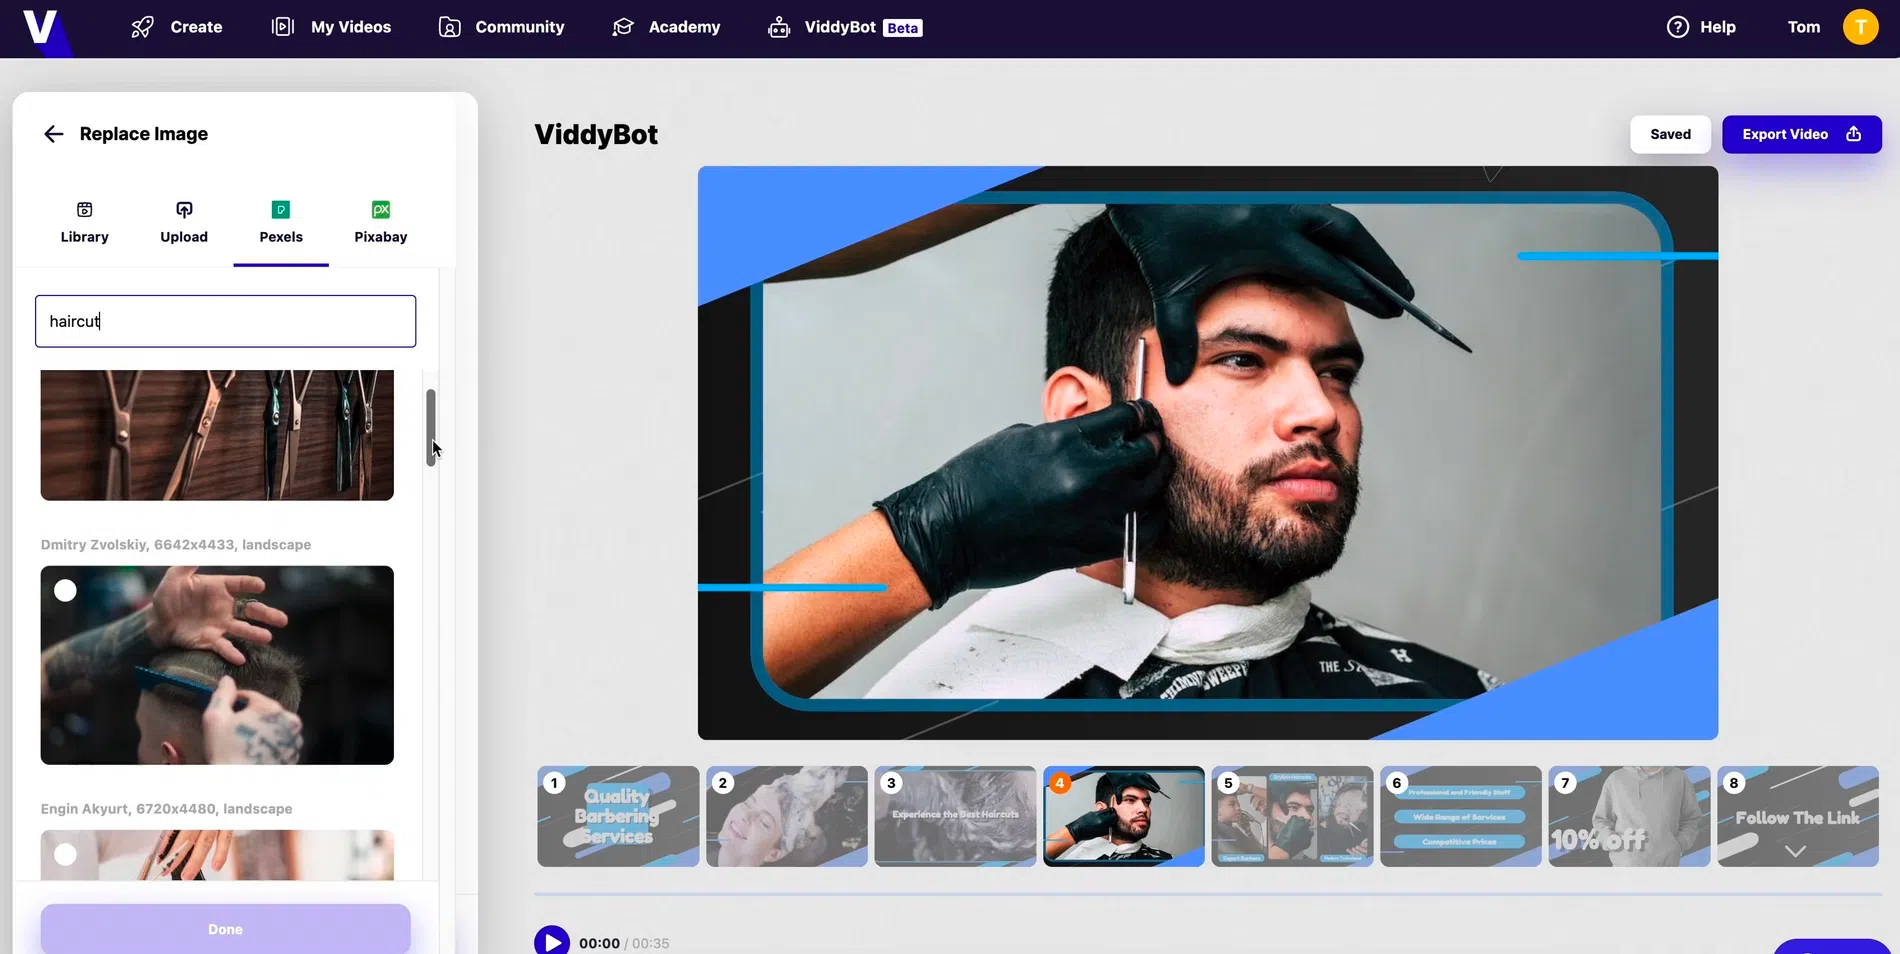Click the video progress bar
The width and height of the screenshot is (1900, 954).
[1207, 893]
